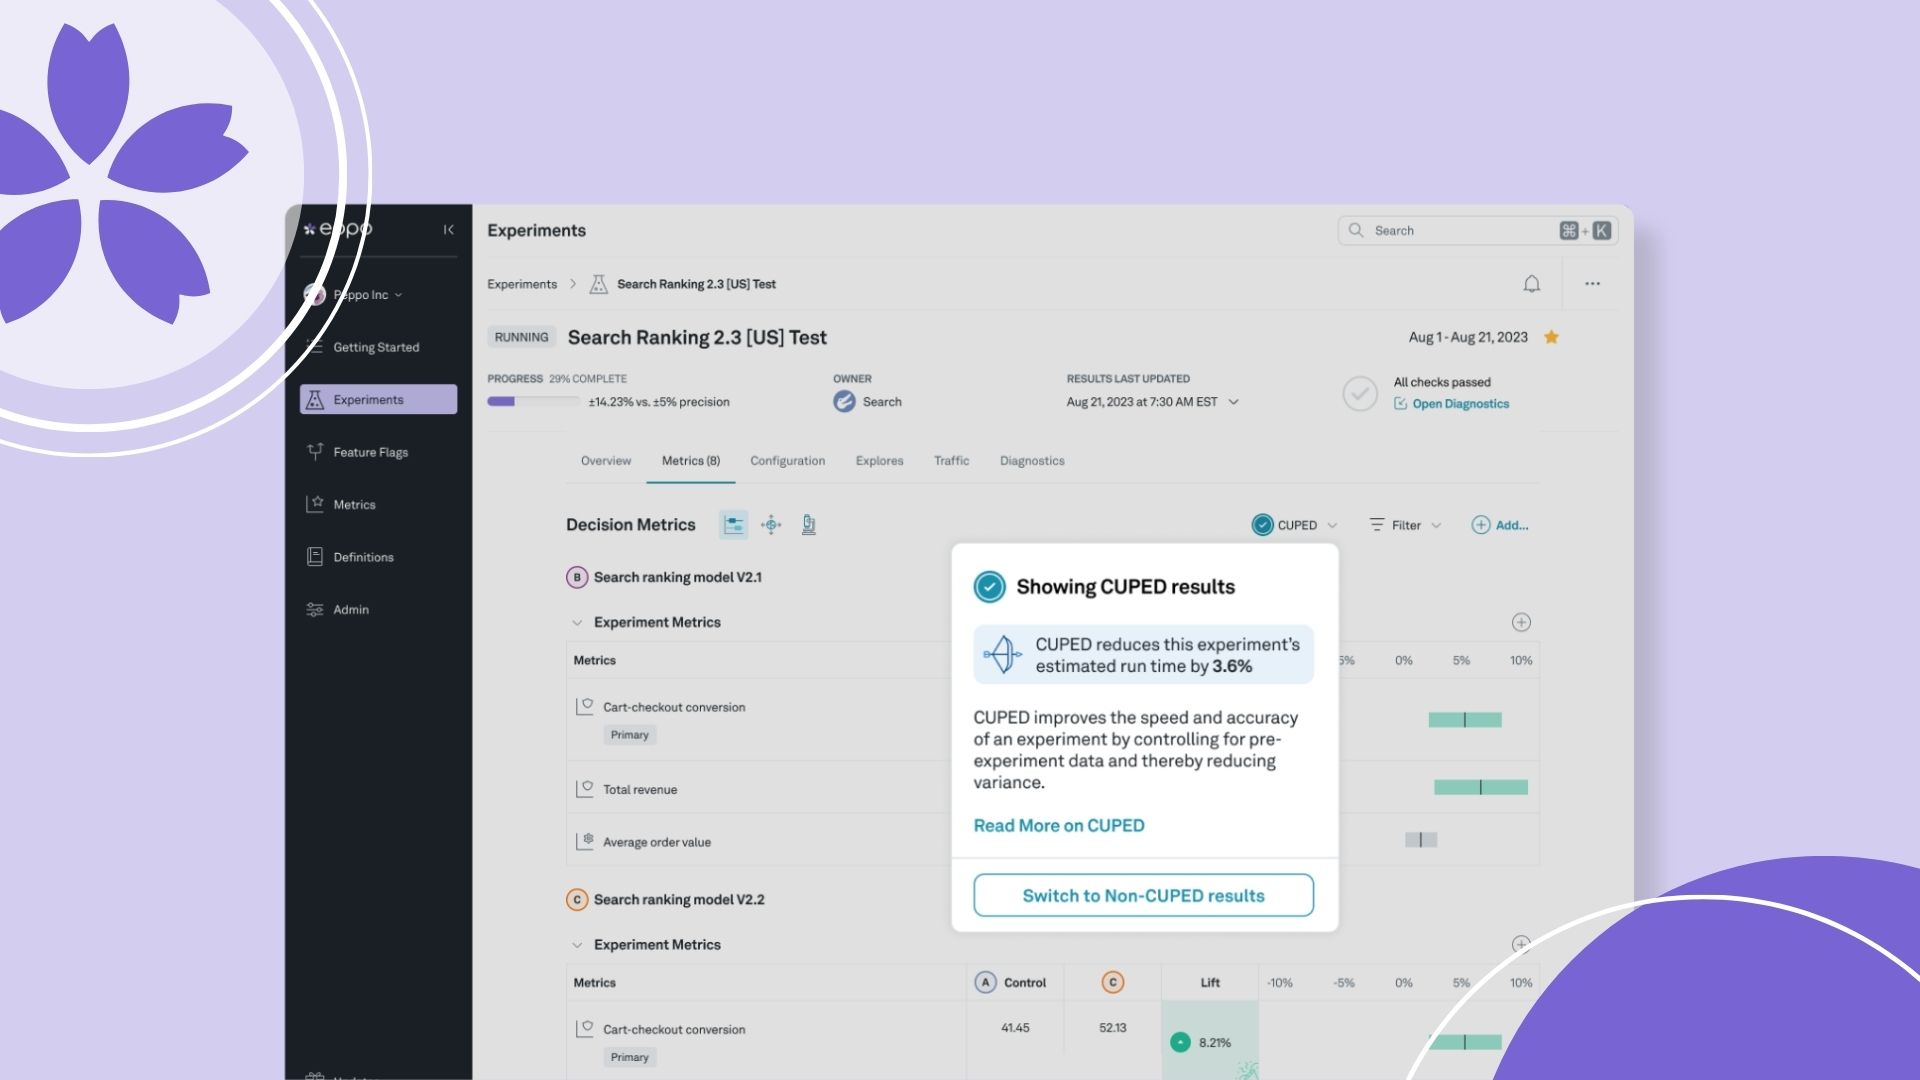This screenshot has width=1920, height=1080.
Task: Select the crosshair view icon beside Decision Metrics
Action: [771, 525]
